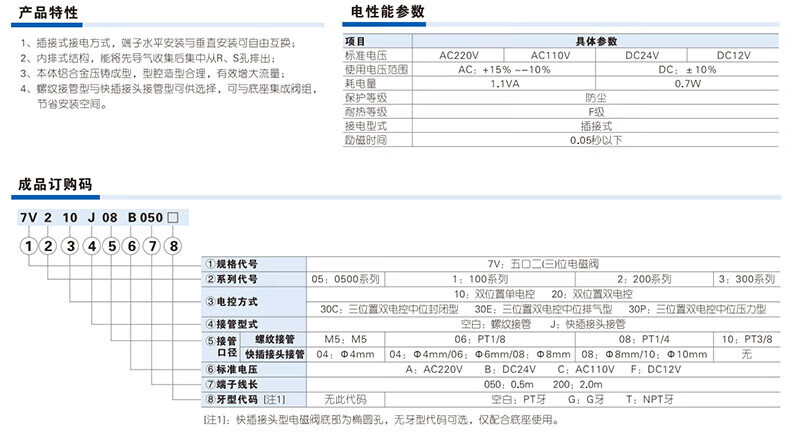Click the '2: 200系列' cell
Viewport: 790px width, 433px height.
[644, 279]
